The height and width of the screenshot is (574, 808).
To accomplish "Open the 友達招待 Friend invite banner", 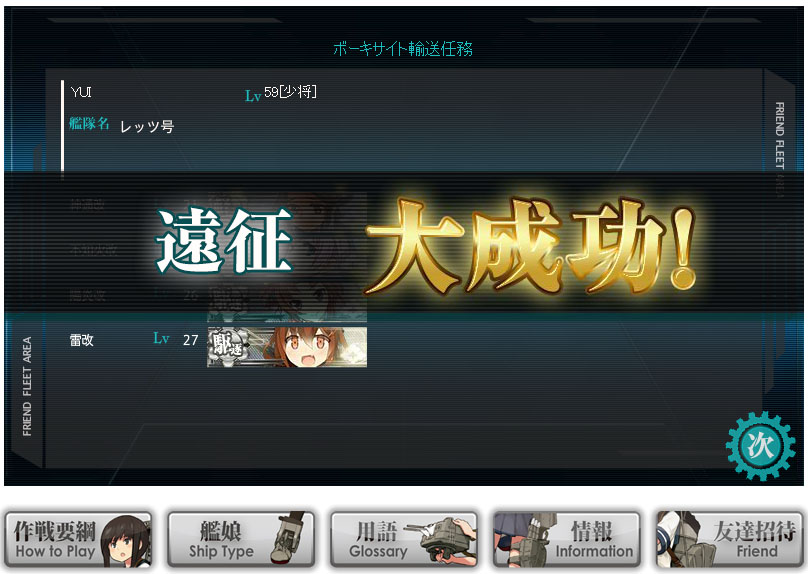I will pos(729,539).
